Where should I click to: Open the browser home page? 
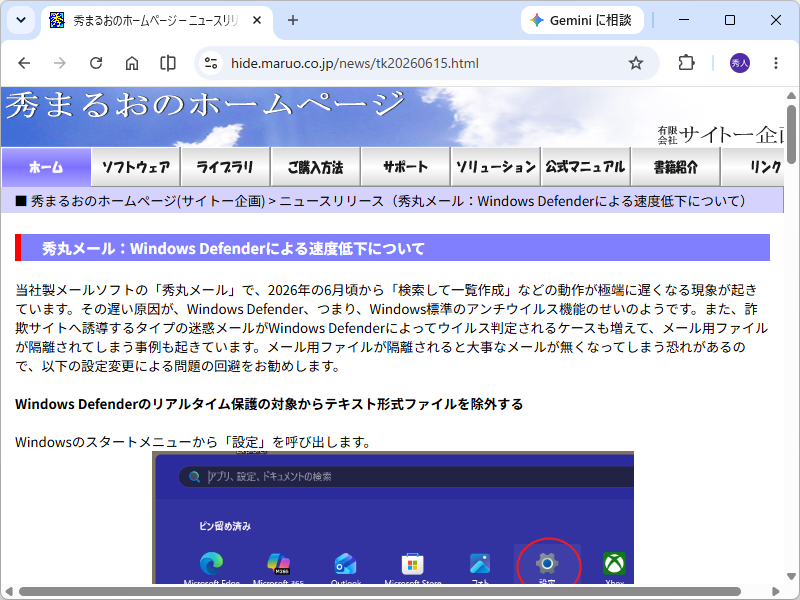coord(132,63)
